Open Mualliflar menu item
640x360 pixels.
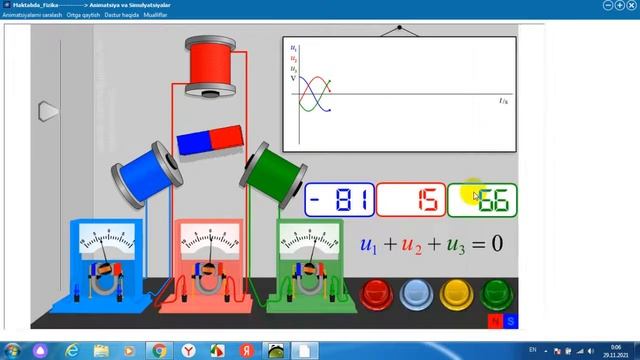coord(155,15)
